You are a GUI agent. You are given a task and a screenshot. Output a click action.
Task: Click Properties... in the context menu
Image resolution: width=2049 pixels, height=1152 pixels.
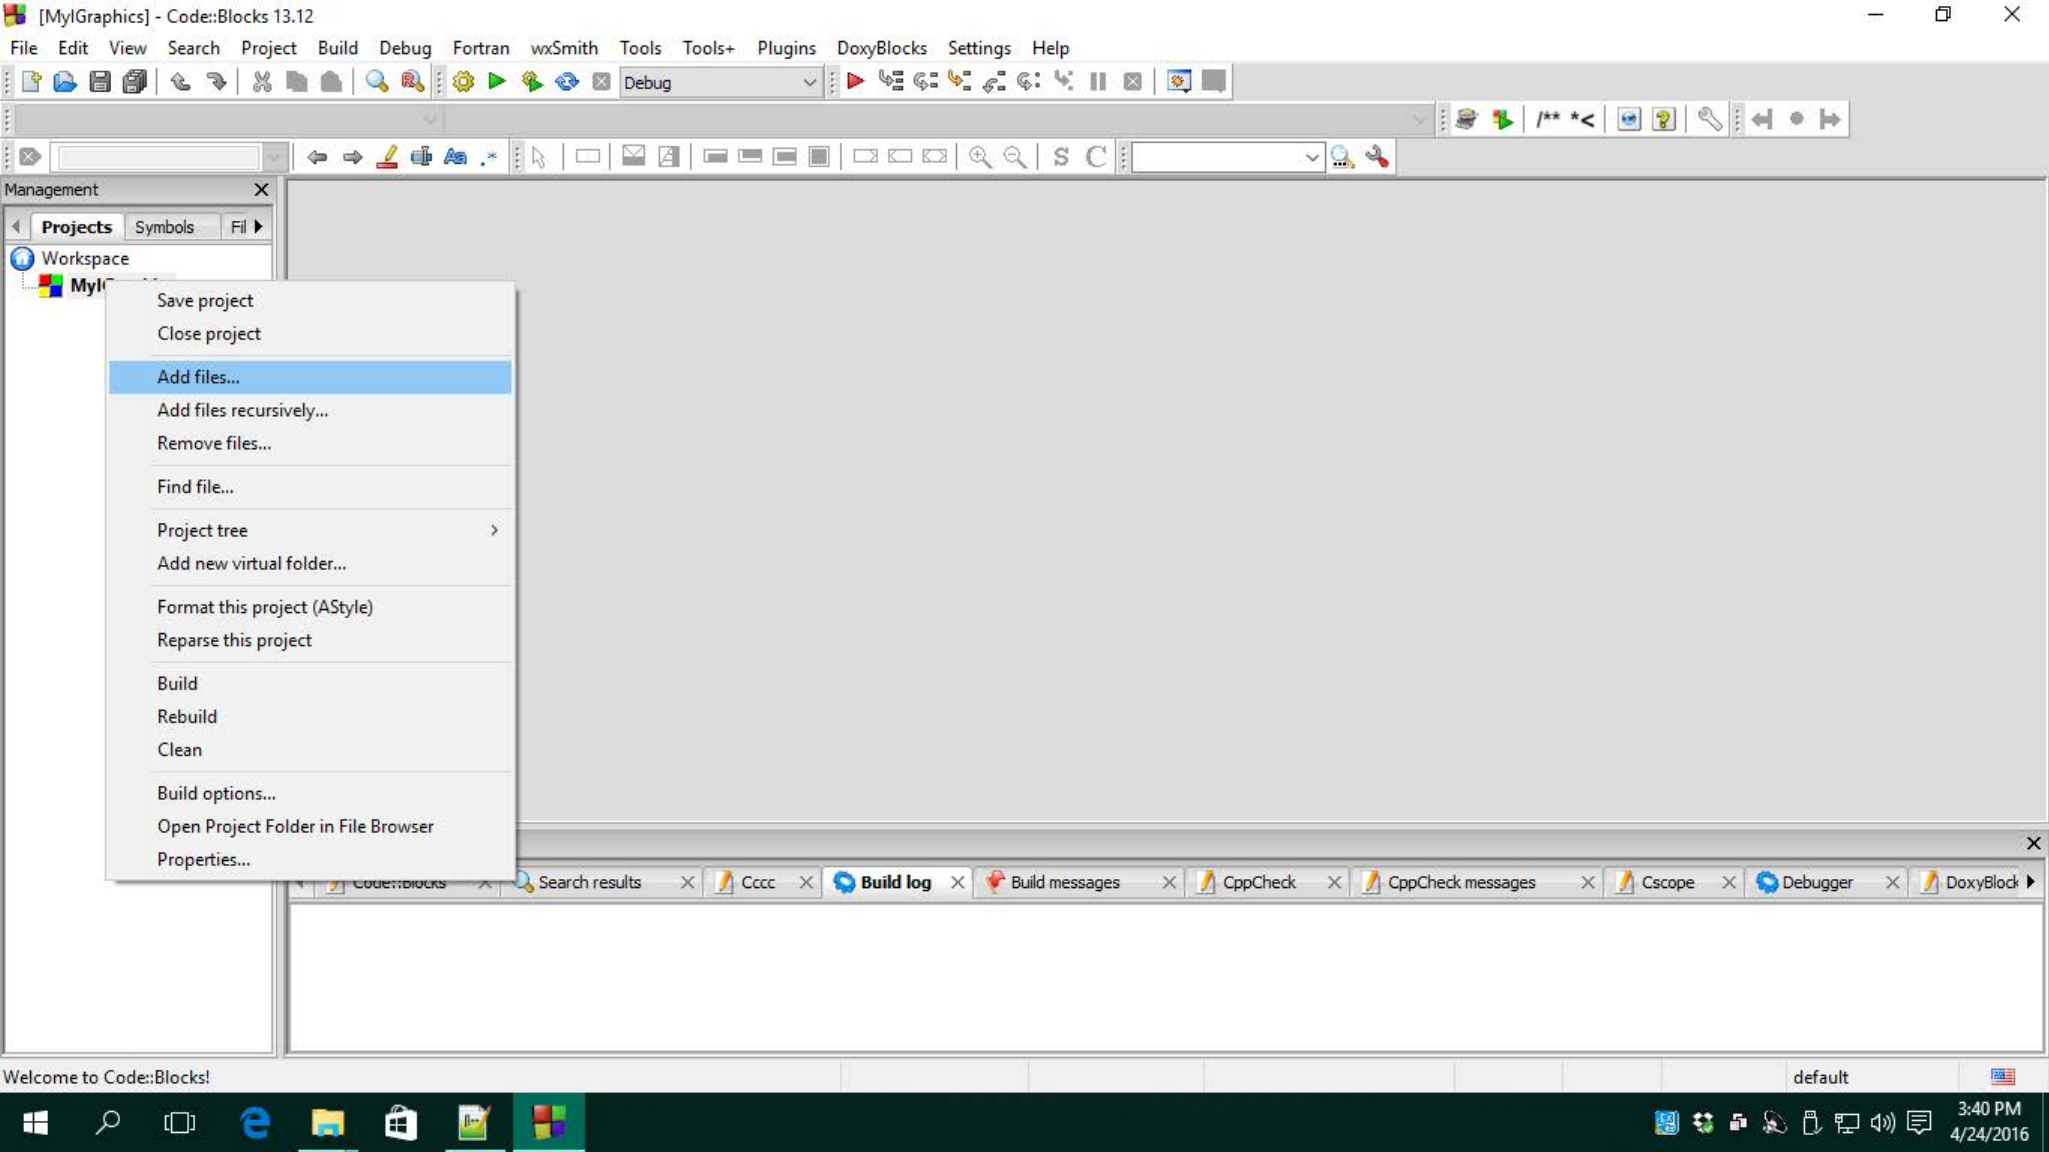[203, 859]
